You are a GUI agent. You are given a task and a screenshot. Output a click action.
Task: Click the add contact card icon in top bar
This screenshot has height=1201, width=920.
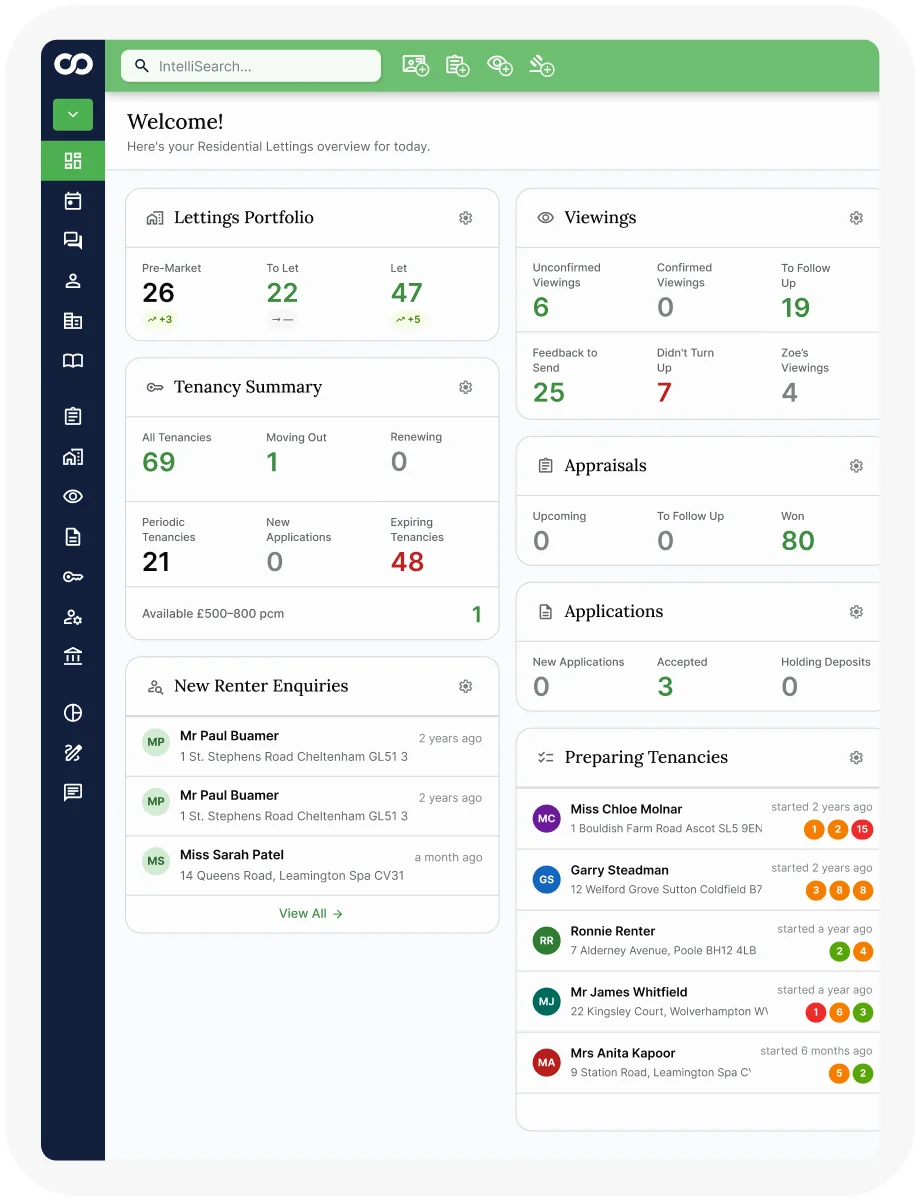tap(416, 66)
